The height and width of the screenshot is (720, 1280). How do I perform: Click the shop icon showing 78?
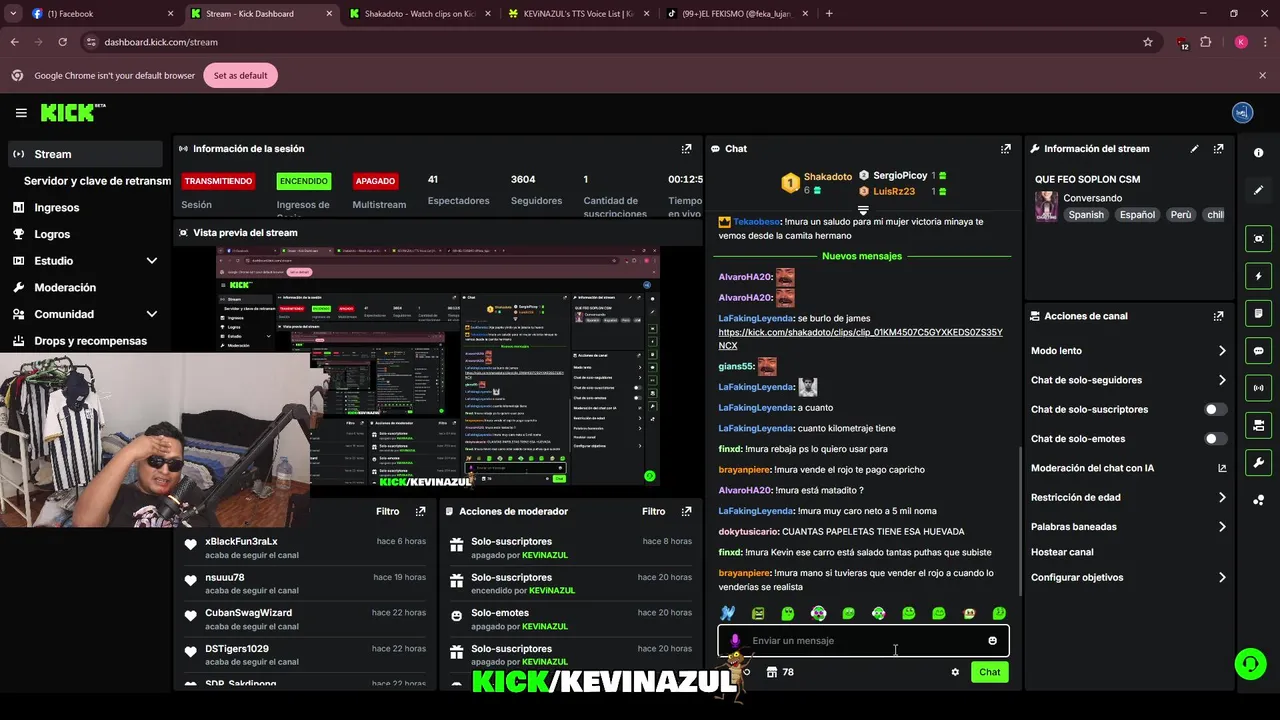tap(780, 672)
